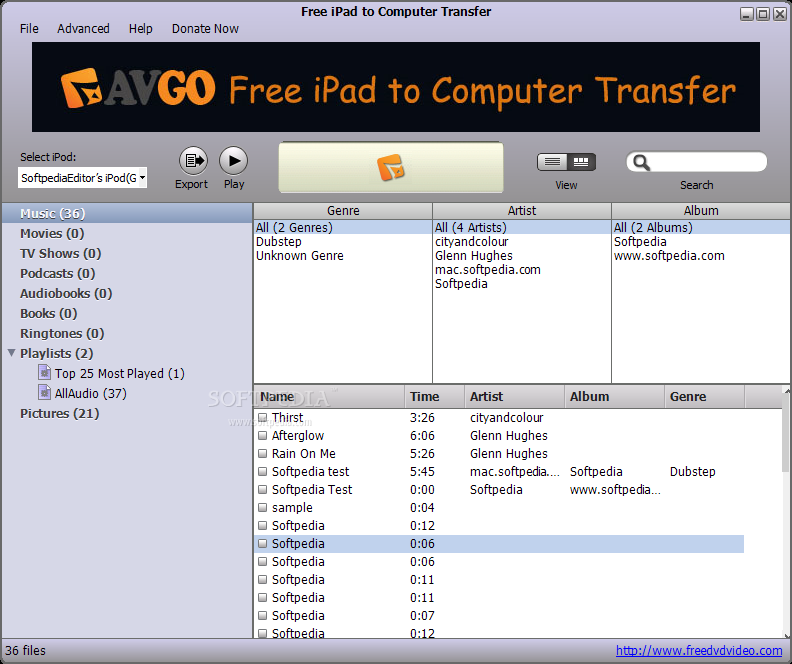Tick the checkbox beside Thirst

point(263,418)
